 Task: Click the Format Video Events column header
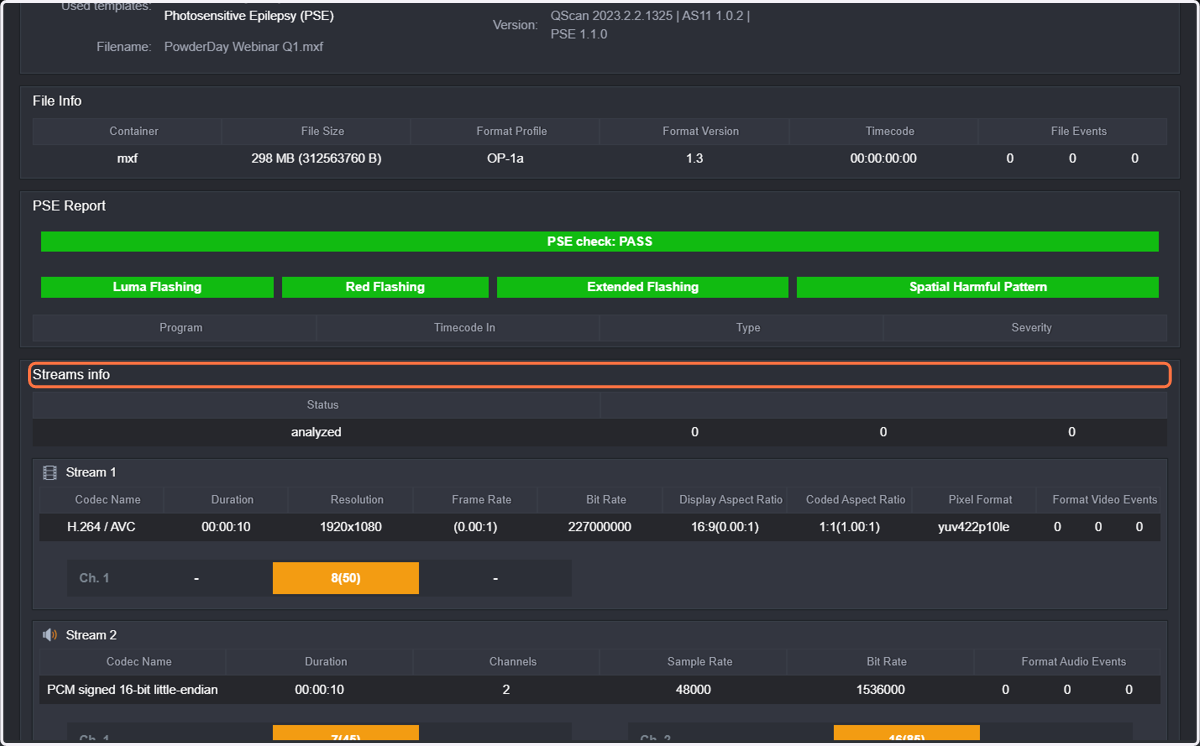pyautogui.click(x=1105, y=499)
